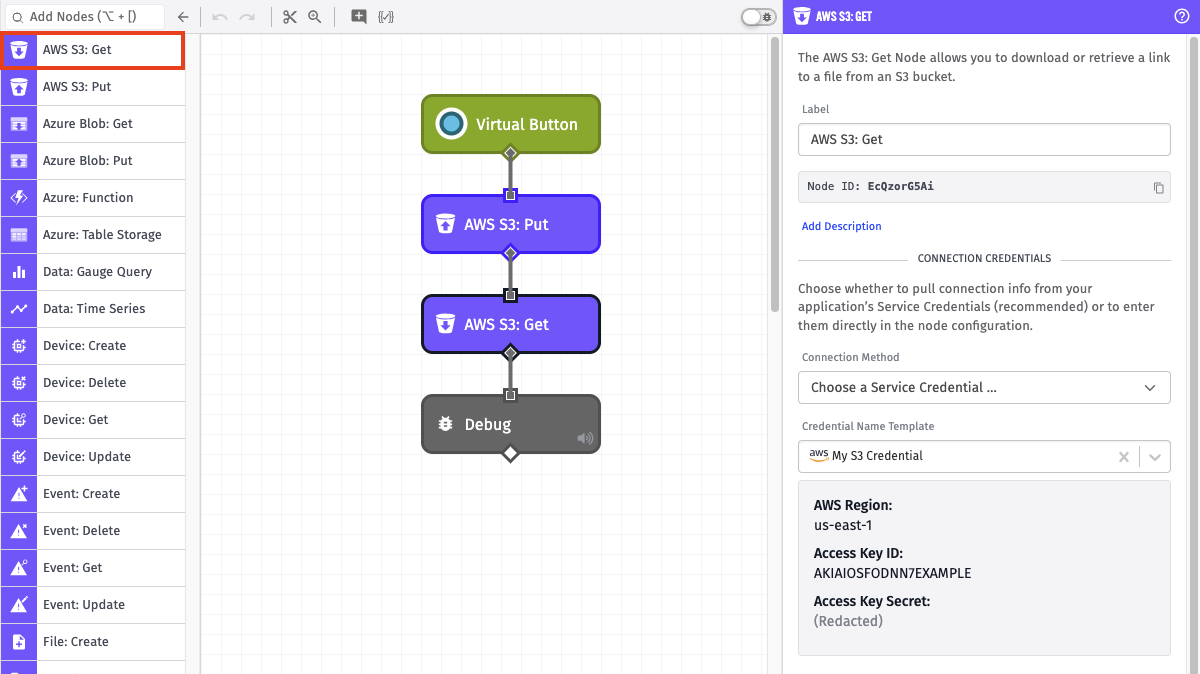
Task: Open the zoom magnifier tool
Action: click(x=315, y=17)
